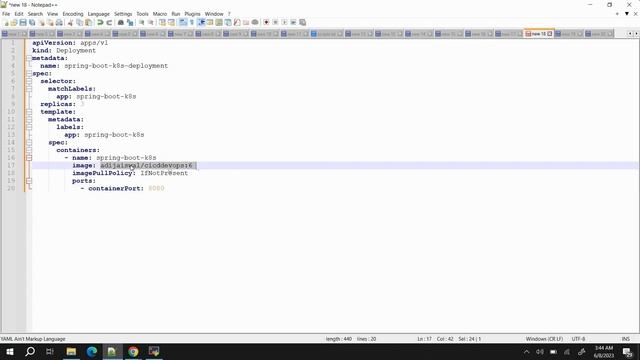Open File Explorer from the taskbar
640x360 pixels.
click(71, 351)
